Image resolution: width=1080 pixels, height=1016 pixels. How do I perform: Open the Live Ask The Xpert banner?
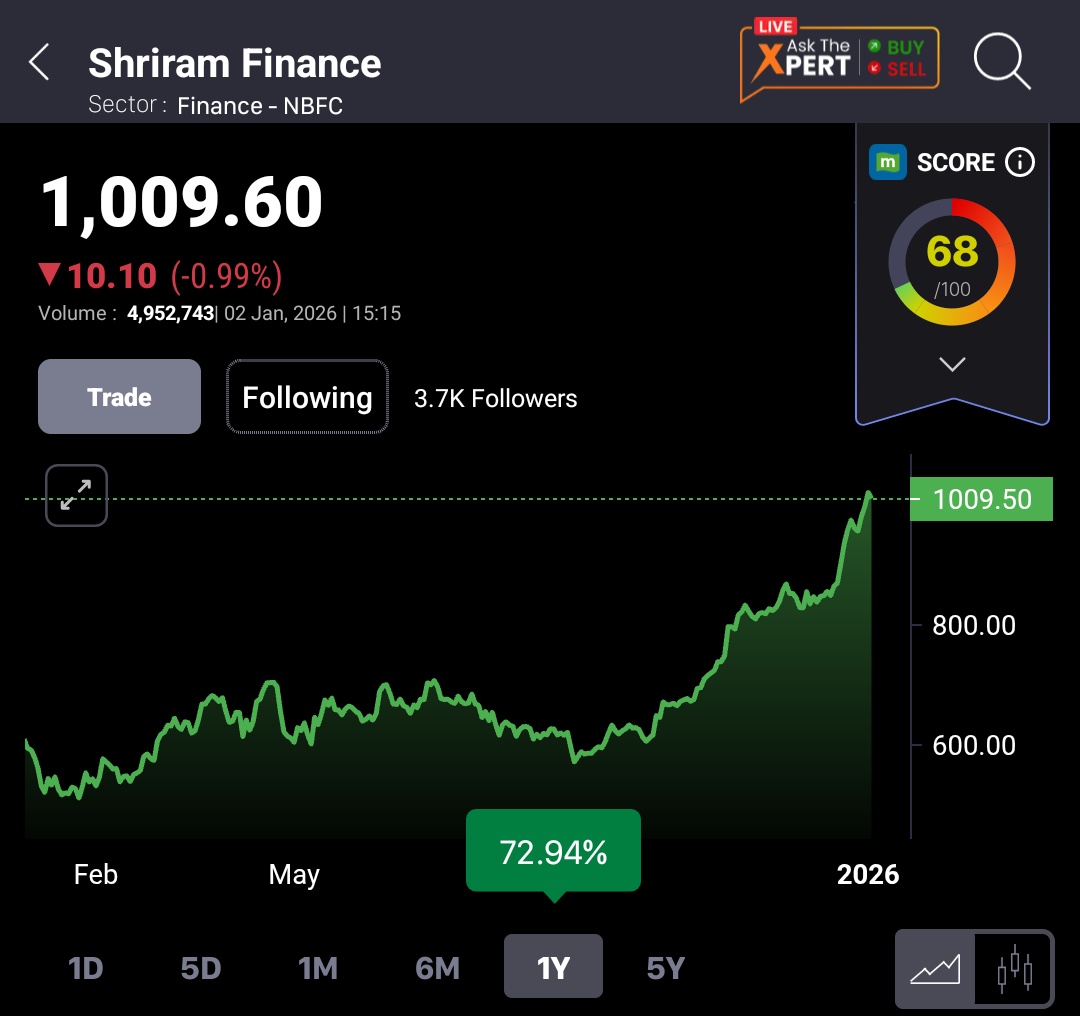(839, 61)
